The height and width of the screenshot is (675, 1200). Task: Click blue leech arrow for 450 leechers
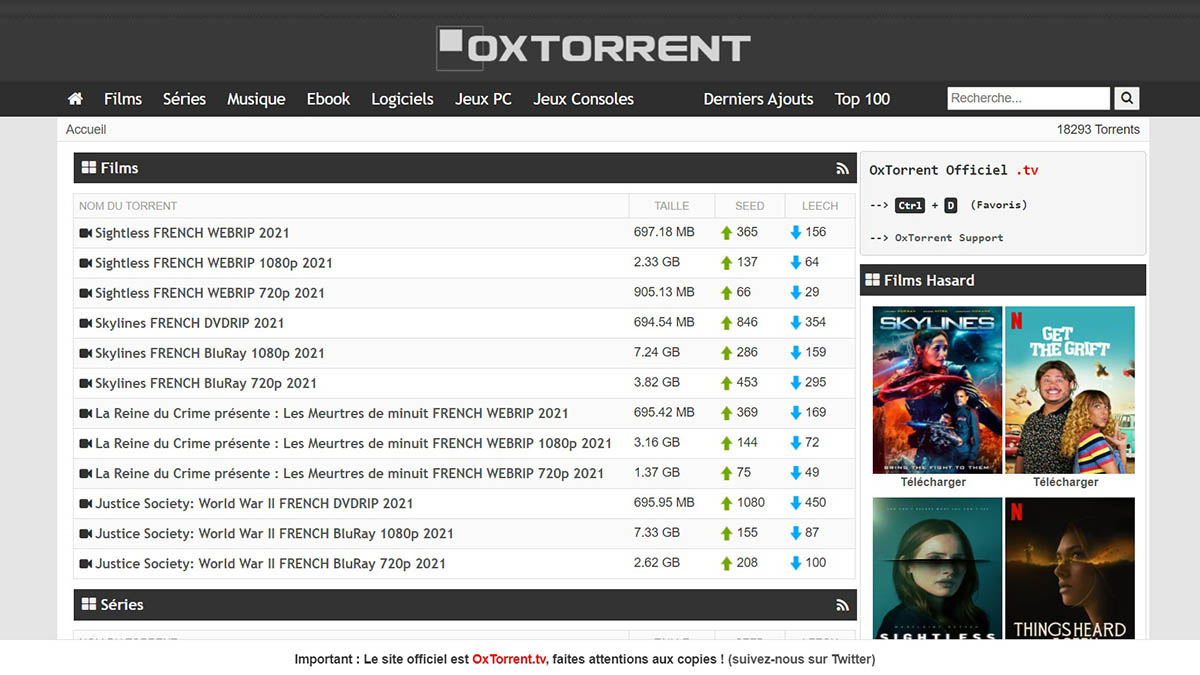click(x=796, y=503)
